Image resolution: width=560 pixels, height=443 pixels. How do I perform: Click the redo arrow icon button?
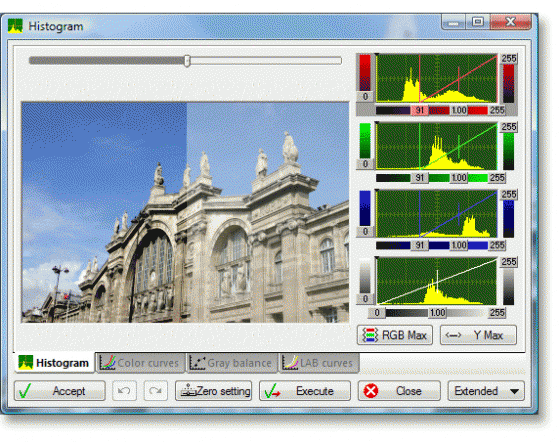156,390
